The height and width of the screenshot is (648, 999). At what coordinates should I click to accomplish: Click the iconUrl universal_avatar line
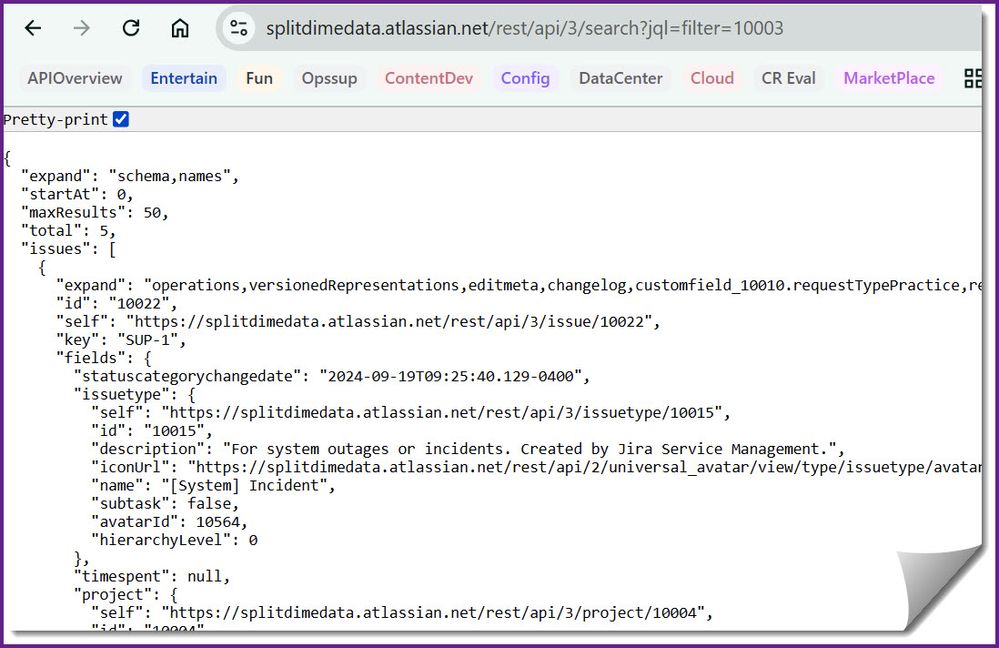coord(536,467)
